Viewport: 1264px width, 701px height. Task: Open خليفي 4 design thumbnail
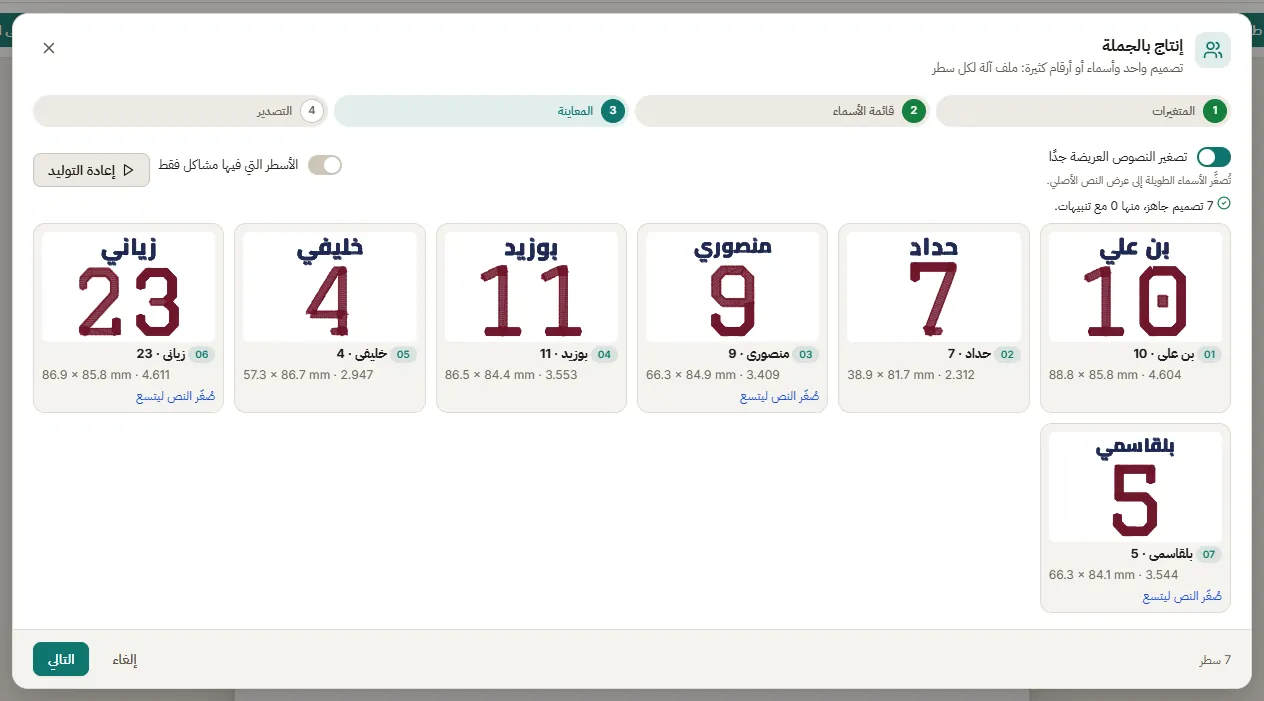point(330,287)
